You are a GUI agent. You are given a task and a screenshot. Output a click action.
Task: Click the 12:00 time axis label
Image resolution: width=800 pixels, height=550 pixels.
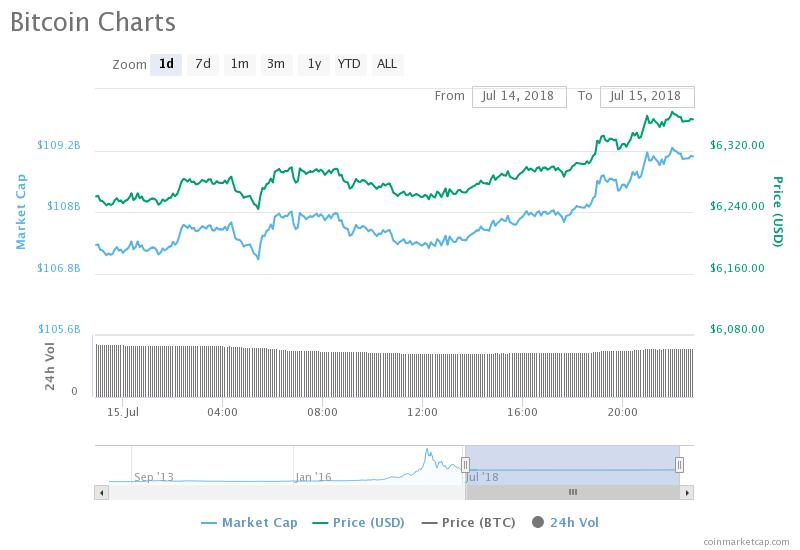422,412
